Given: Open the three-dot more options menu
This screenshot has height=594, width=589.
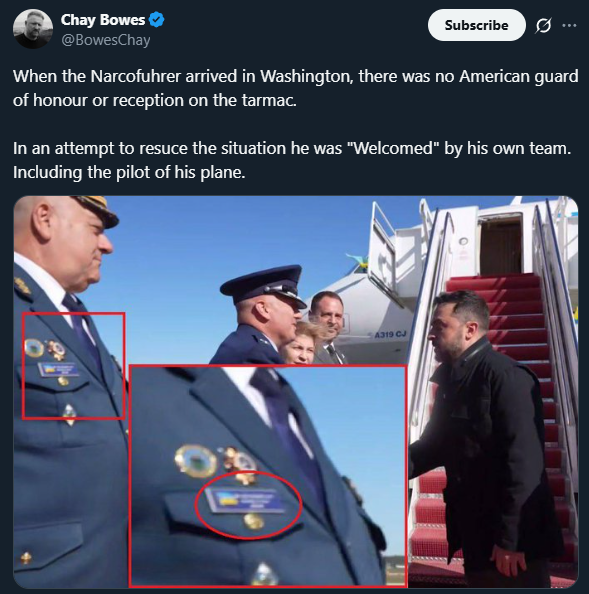Looking at the screenshot, I should point(569,25).
